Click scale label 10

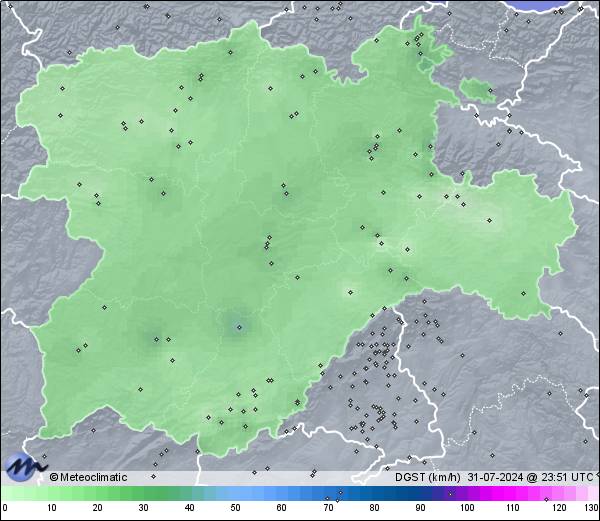point(51,508)
